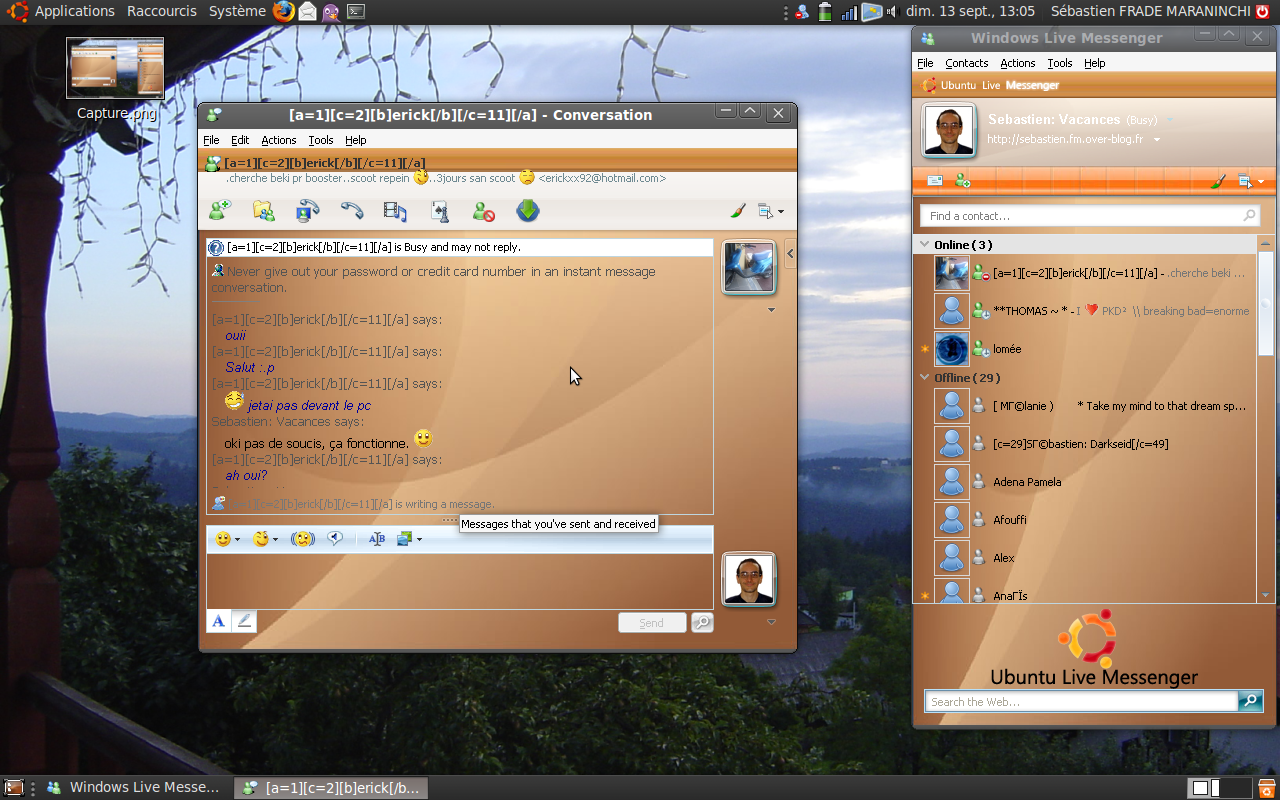Select the text font 'A' button
Screen dimensions: 1280x800
tap(219, 621)
